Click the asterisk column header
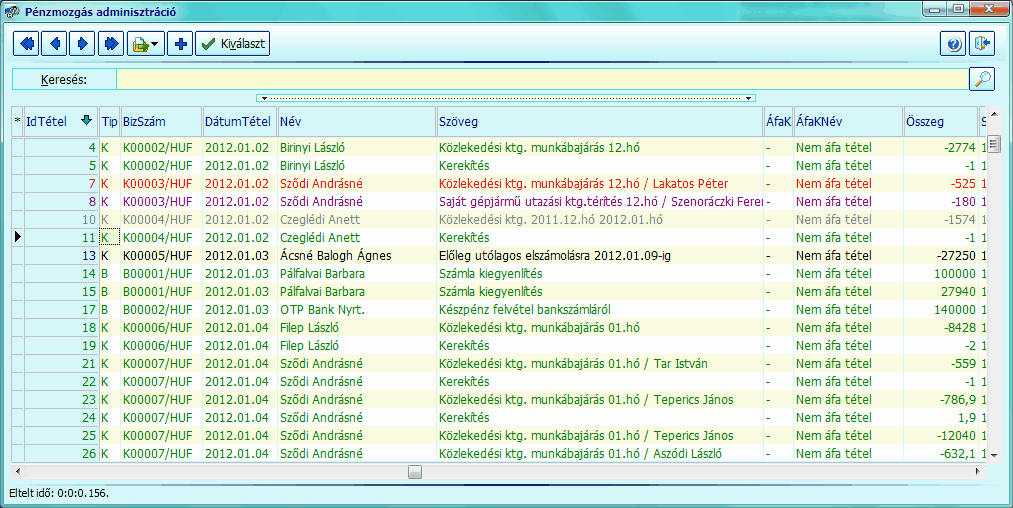 tap(17, 122)
